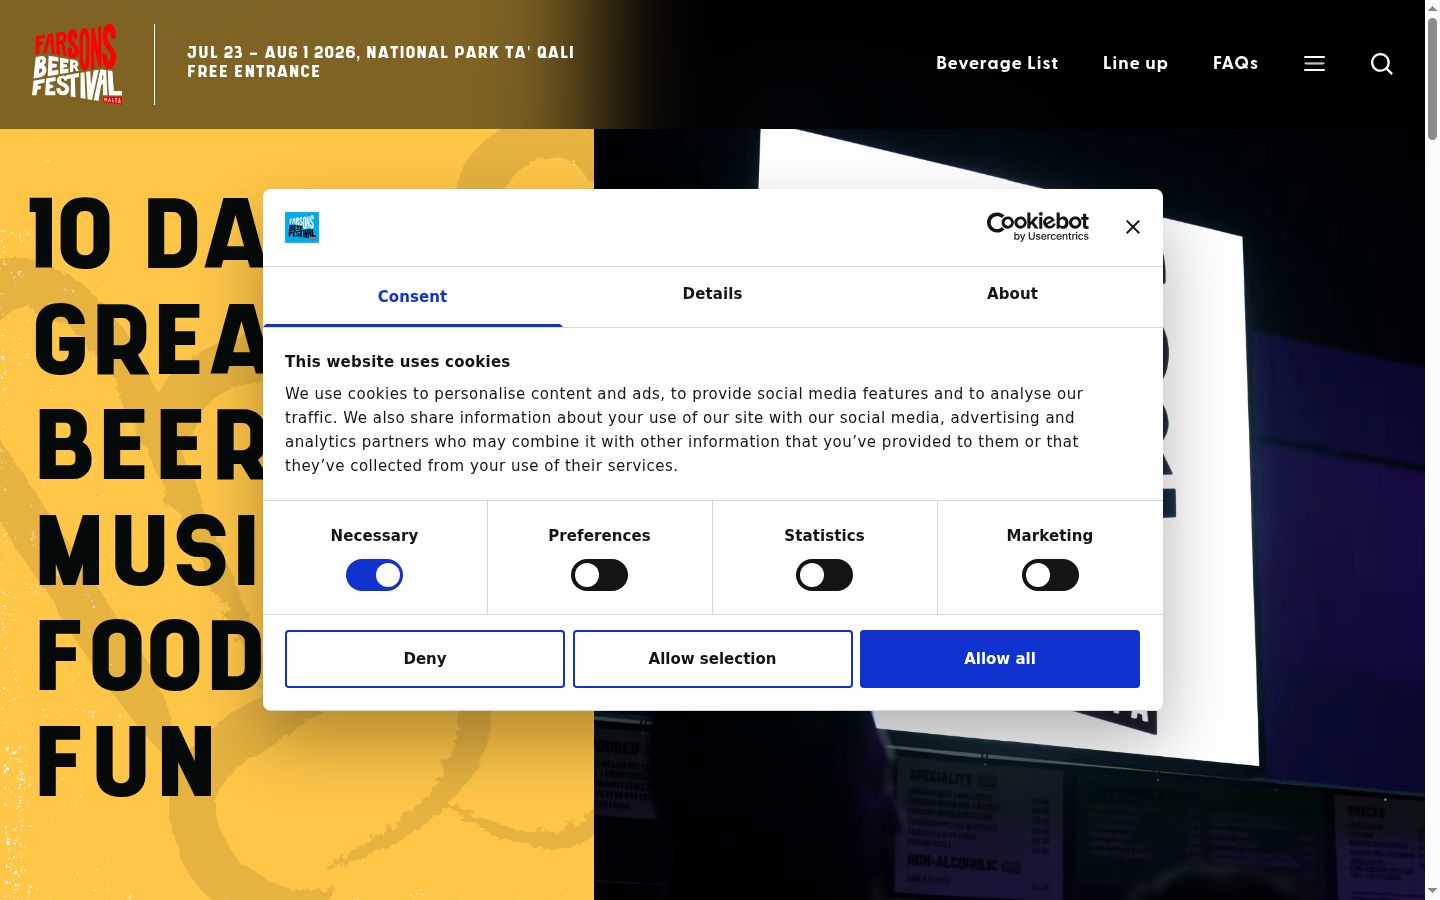Enable the Marketing cookies switch

click(x=1050, y=575)
